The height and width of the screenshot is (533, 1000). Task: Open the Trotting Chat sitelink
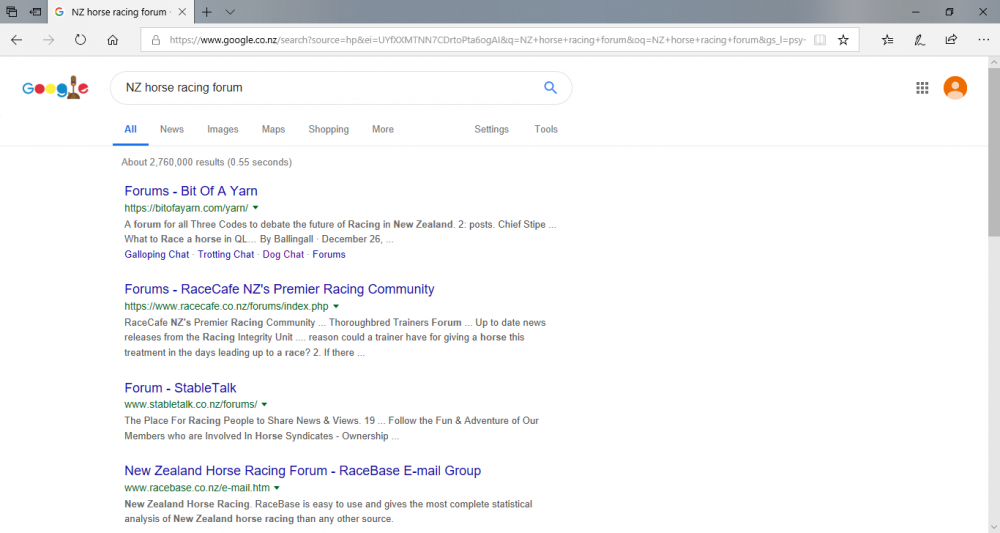(226, 254)
